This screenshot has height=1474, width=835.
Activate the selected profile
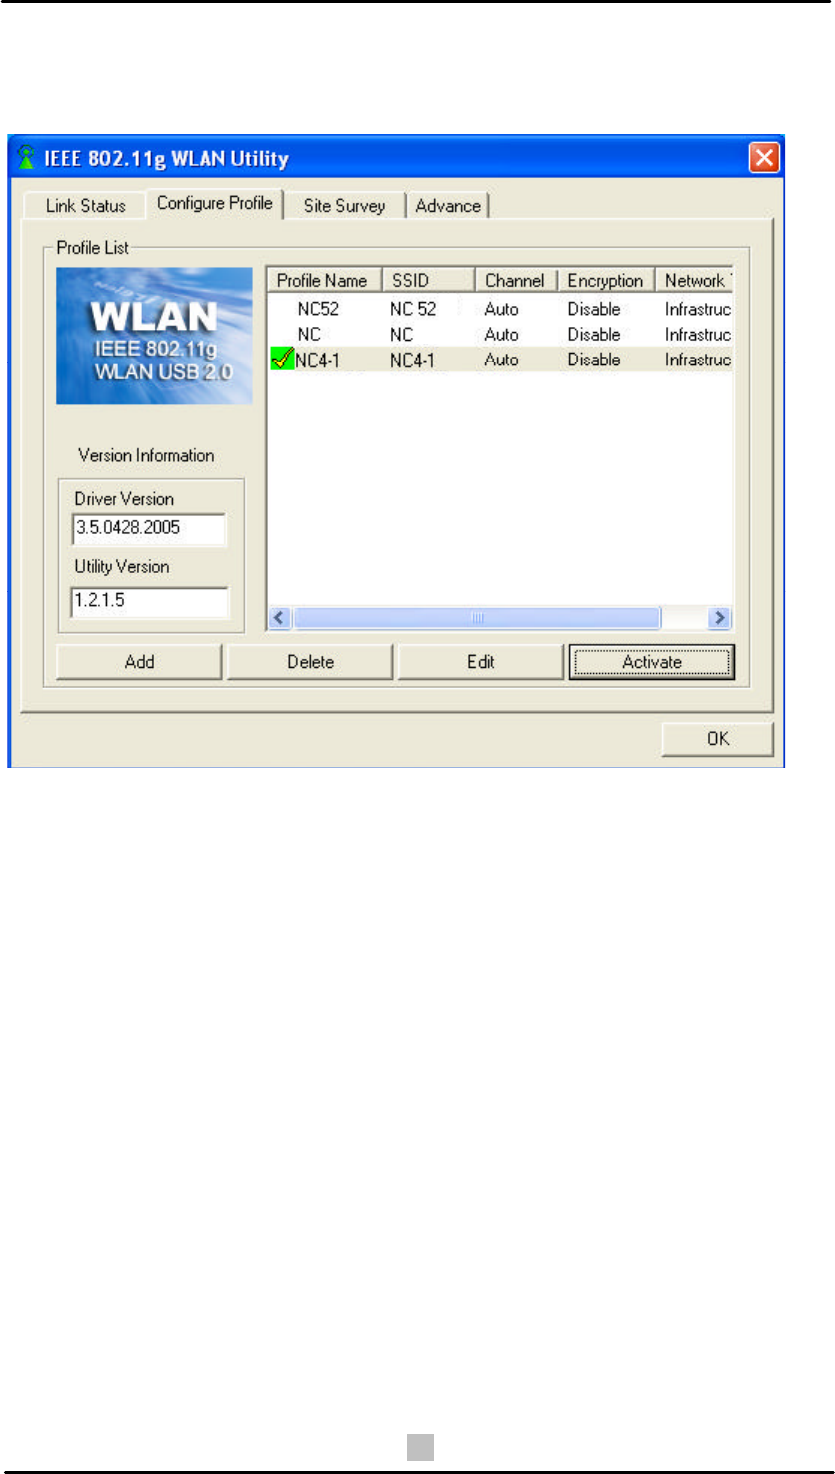pyautogui.click(x=652, y=662)
